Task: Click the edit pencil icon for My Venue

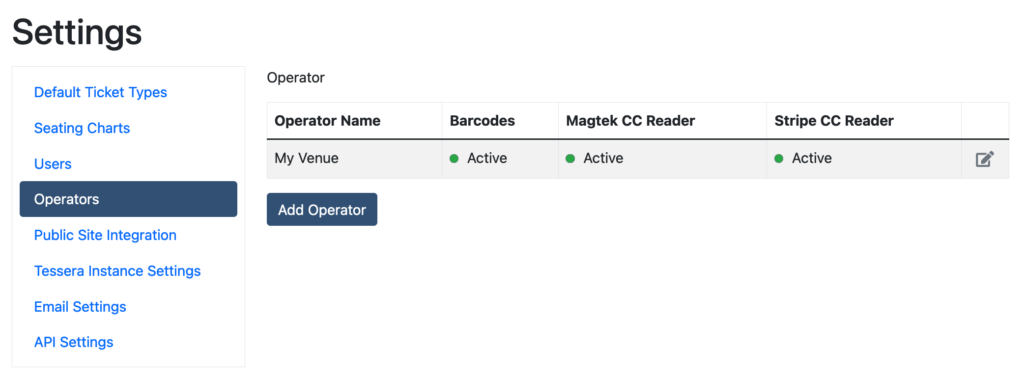Action: click(984, 159)
